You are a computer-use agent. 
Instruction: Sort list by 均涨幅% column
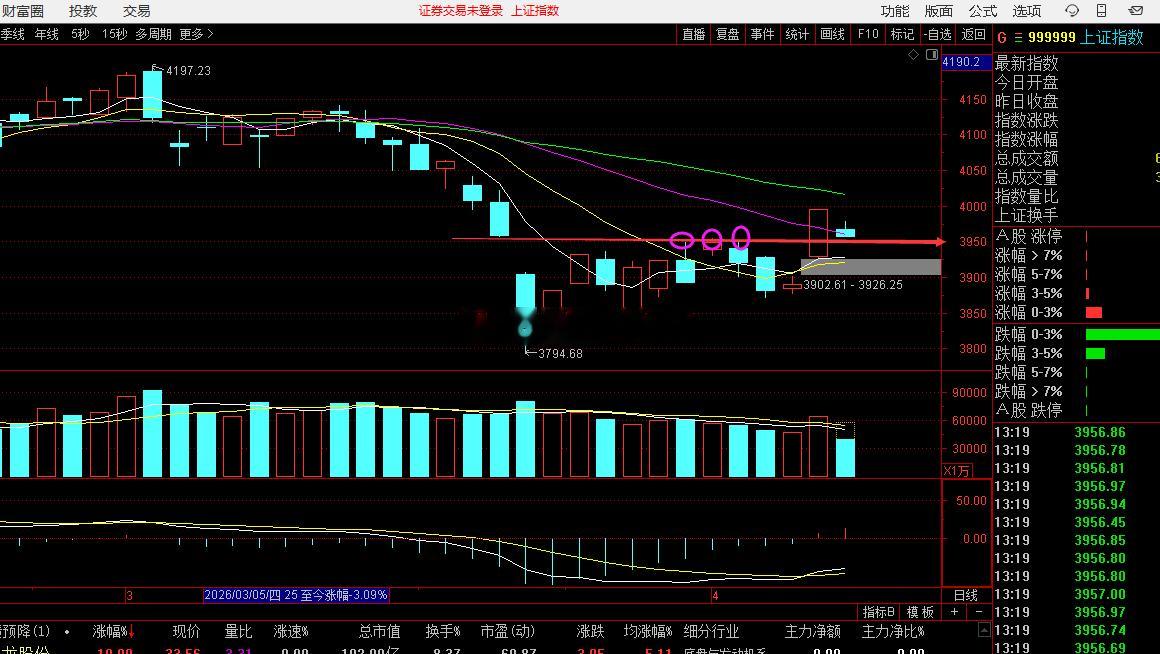[x=648, y=632]
